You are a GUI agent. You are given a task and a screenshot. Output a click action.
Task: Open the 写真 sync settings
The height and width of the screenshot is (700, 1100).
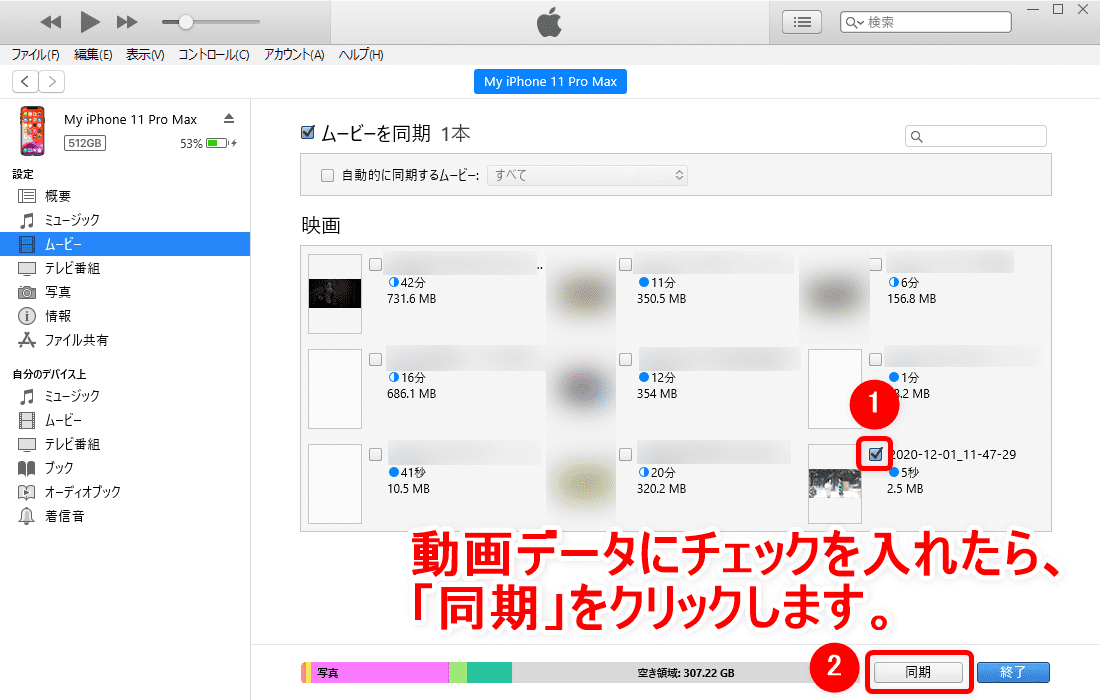[x=58, y=291]
